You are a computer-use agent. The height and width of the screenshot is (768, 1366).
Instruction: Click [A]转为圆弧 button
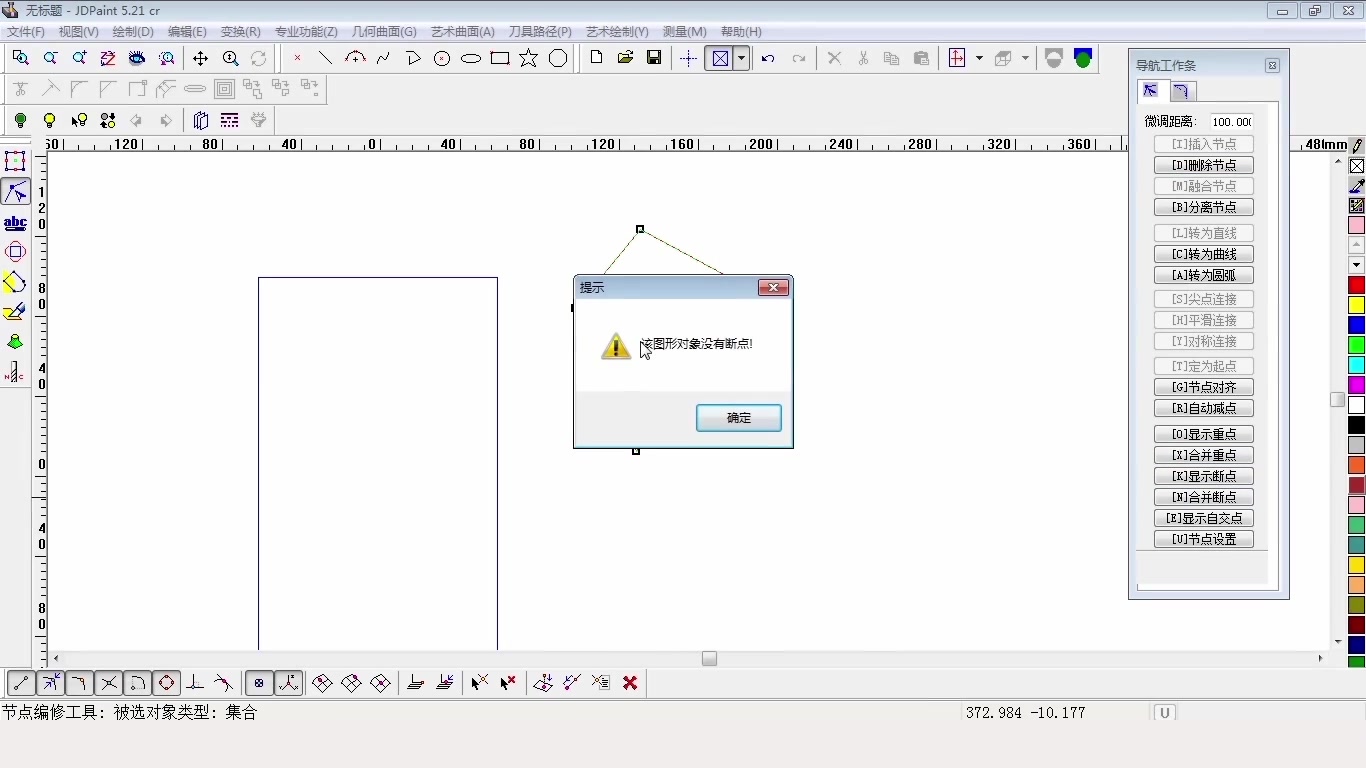(x=1204, y=275)
